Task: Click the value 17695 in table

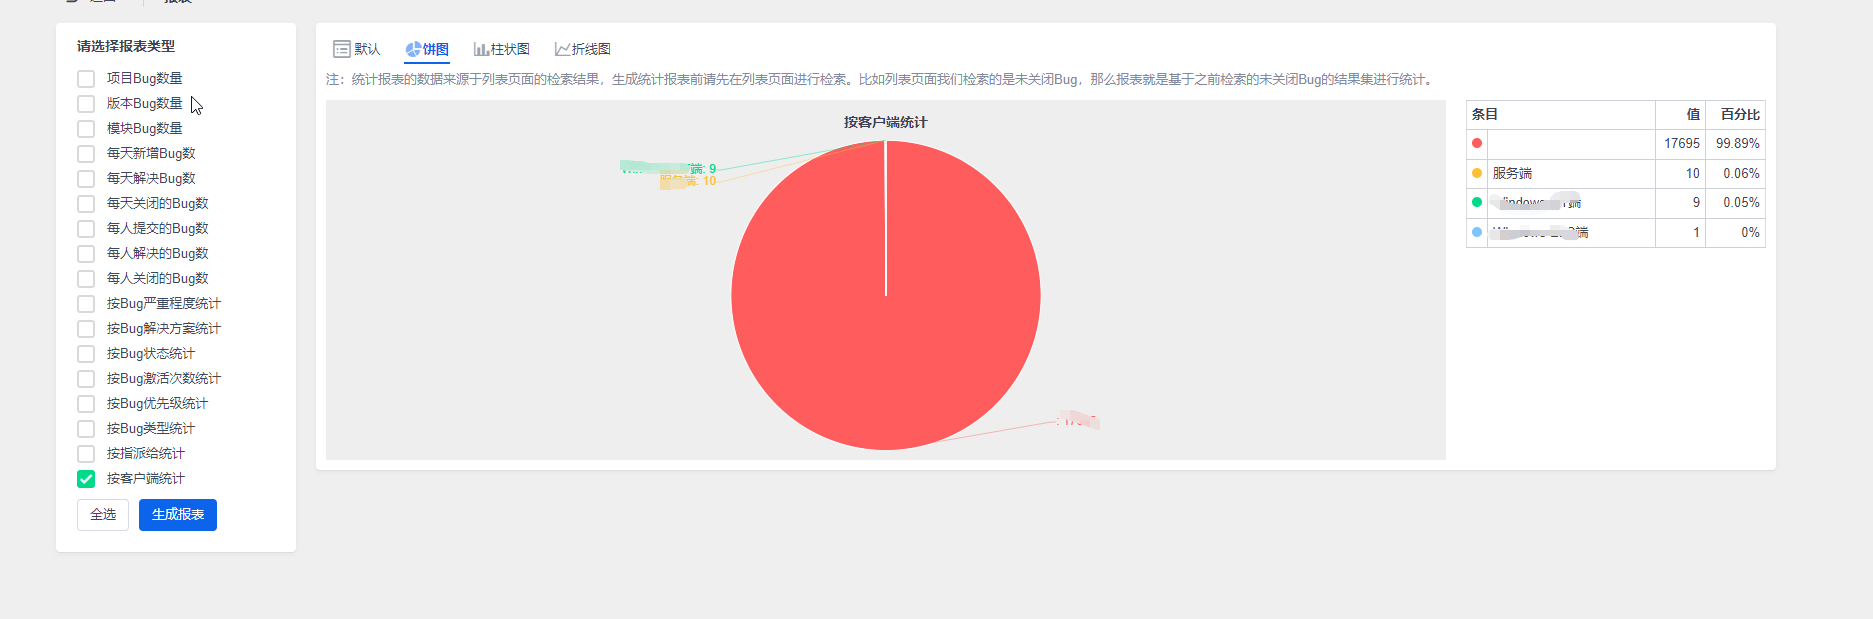Action: pos(1682,144)
